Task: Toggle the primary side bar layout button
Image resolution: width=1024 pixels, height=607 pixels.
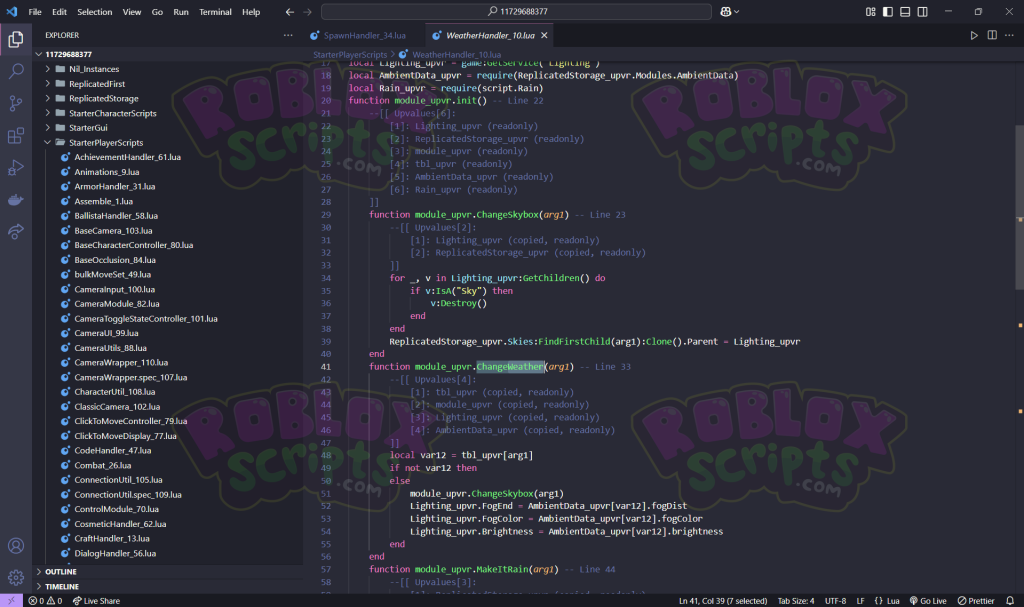Action: [x=888, y=12]
